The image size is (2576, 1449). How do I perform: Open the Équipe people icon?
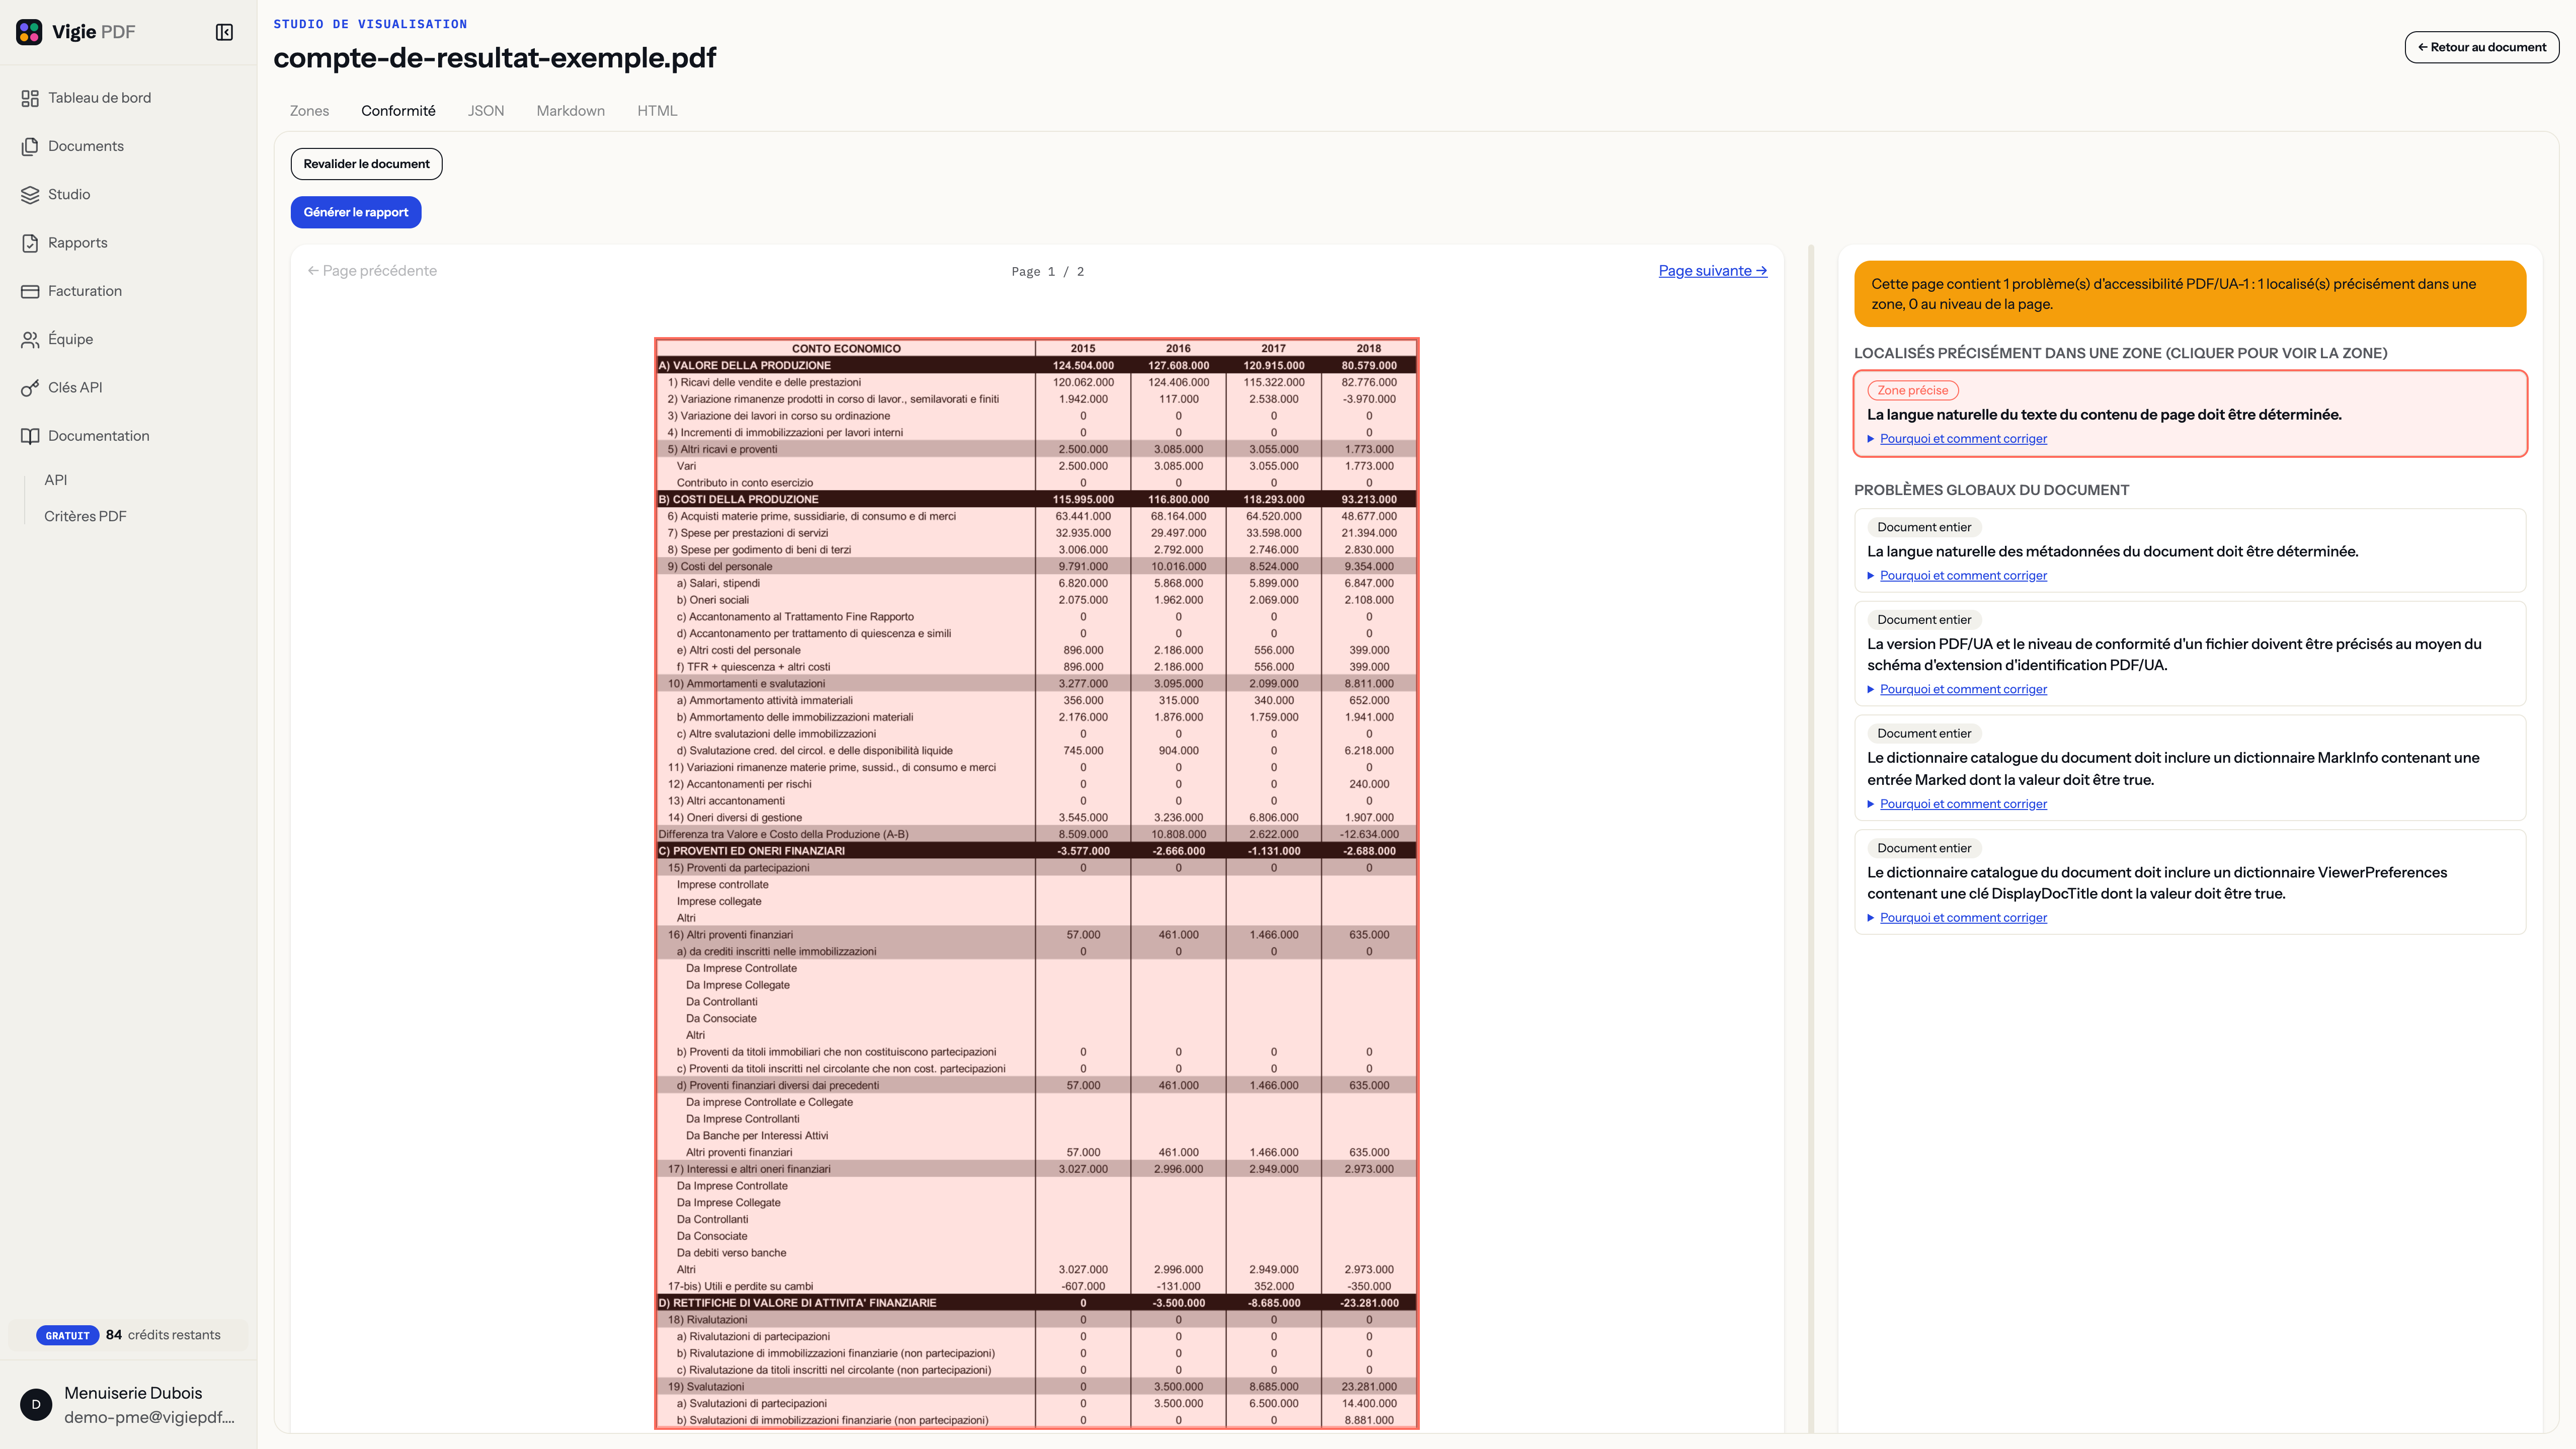[x=30, y=339]
